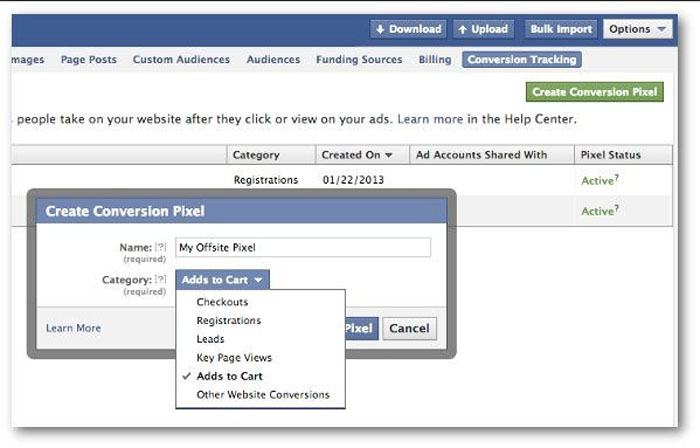Switch to the Page Posts tab
This screenshot has width=700, height=448.
click(x=89, y=60)
